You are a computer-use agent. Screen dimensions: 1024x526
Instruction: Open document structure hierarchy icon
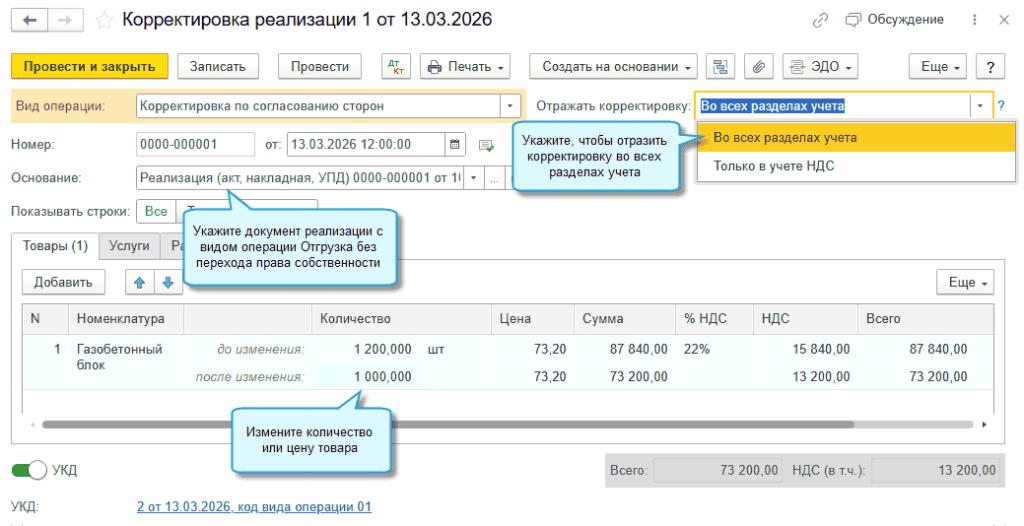pos(718,67)
